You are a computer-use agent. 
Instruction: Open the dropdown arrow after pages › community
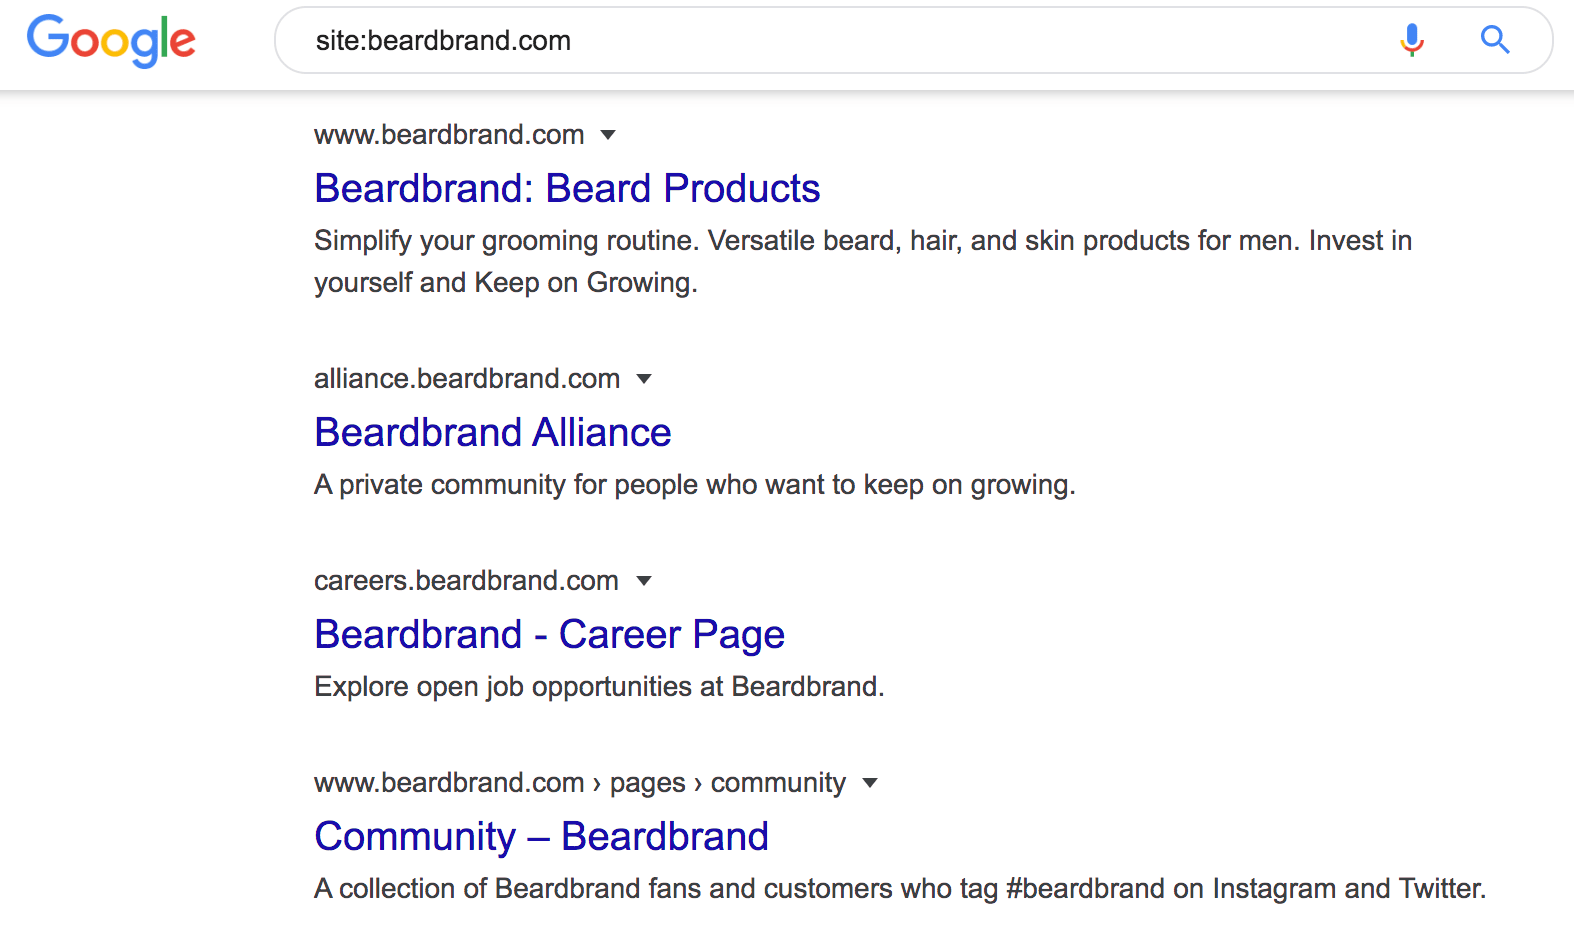870,783
